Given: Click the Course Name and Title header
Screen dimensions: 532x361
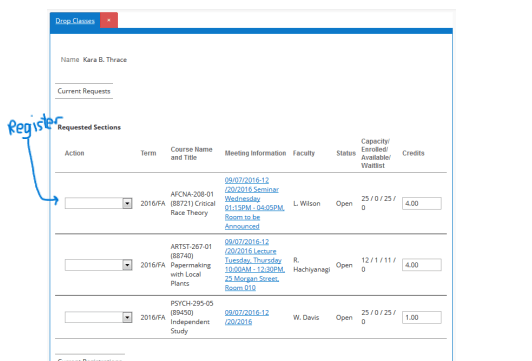Looking at the screenshot, I should click(x=191, y=153).
